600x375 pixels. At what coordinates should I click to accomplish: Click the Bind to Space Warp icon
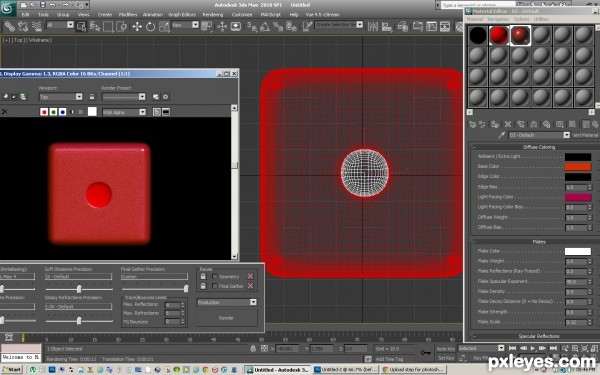click(36, 26)
